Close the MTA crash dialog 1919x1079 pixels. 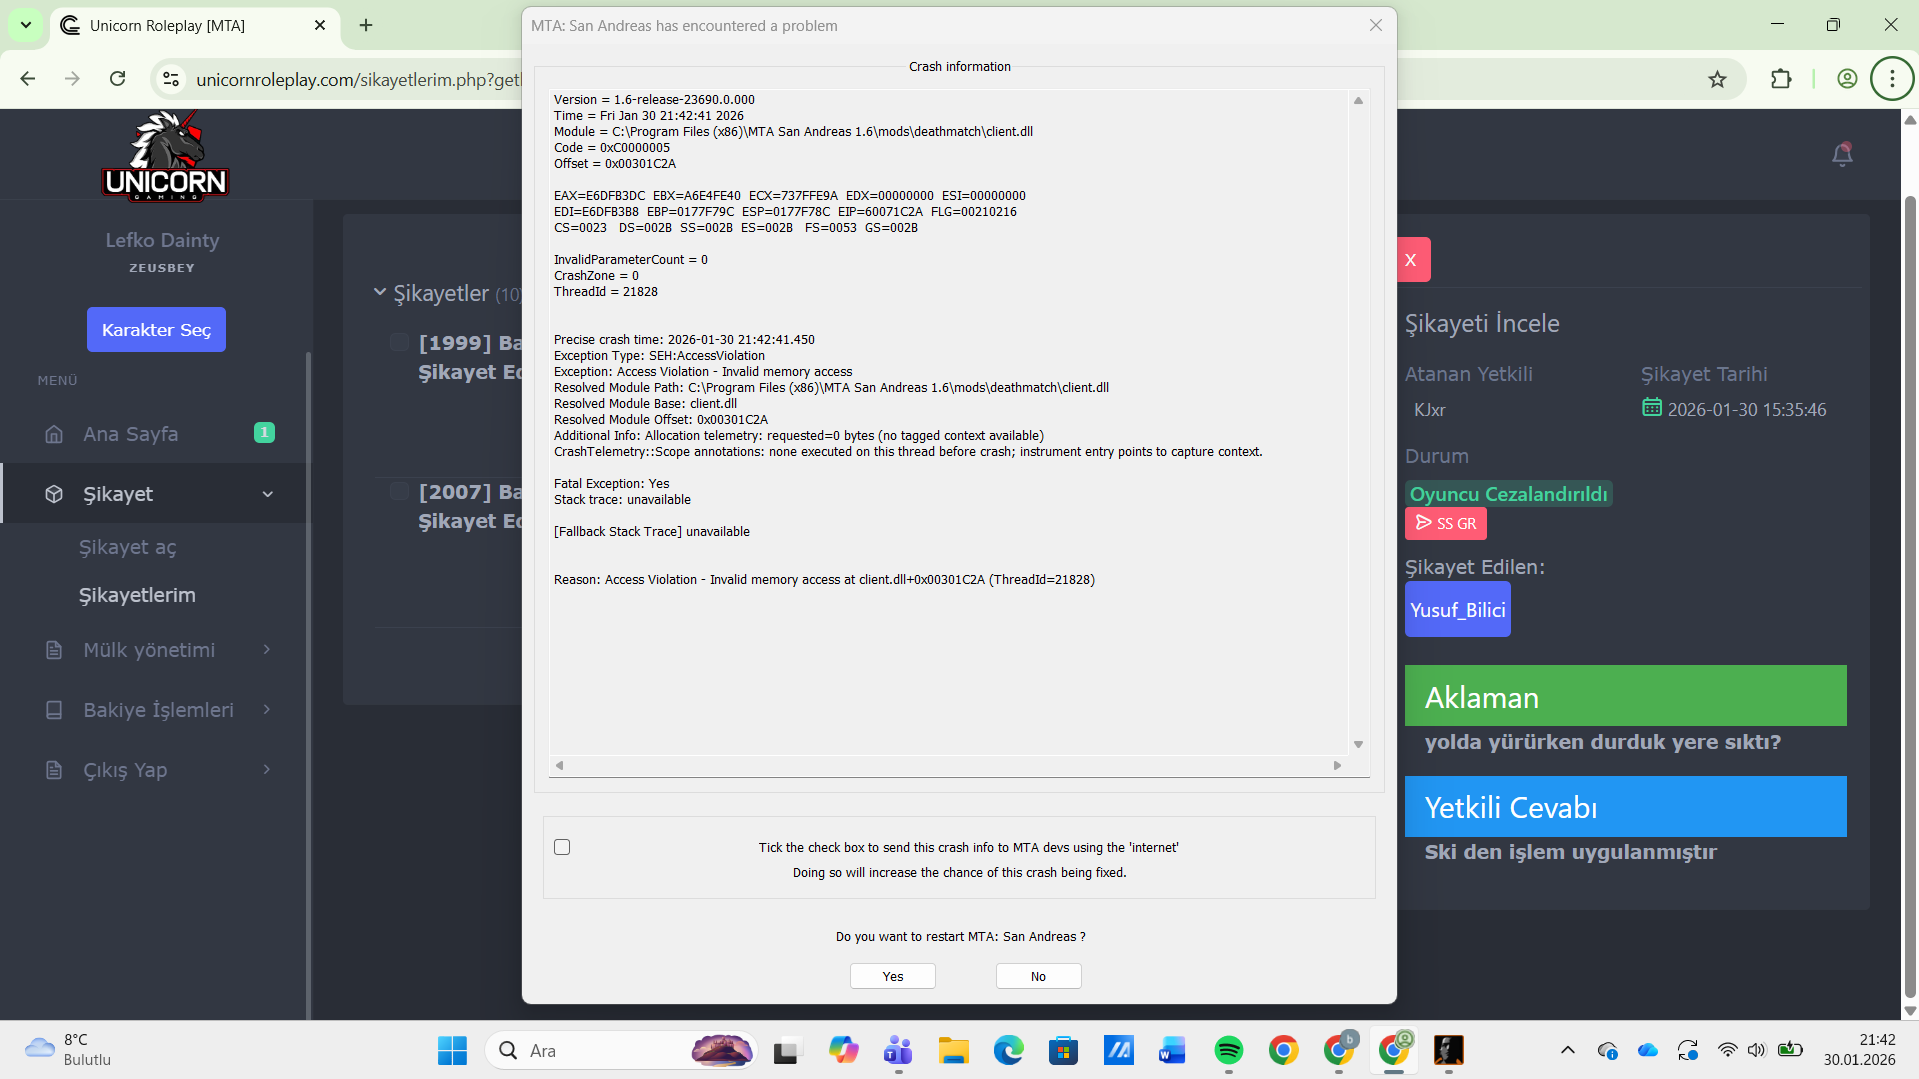point(1376,25)
